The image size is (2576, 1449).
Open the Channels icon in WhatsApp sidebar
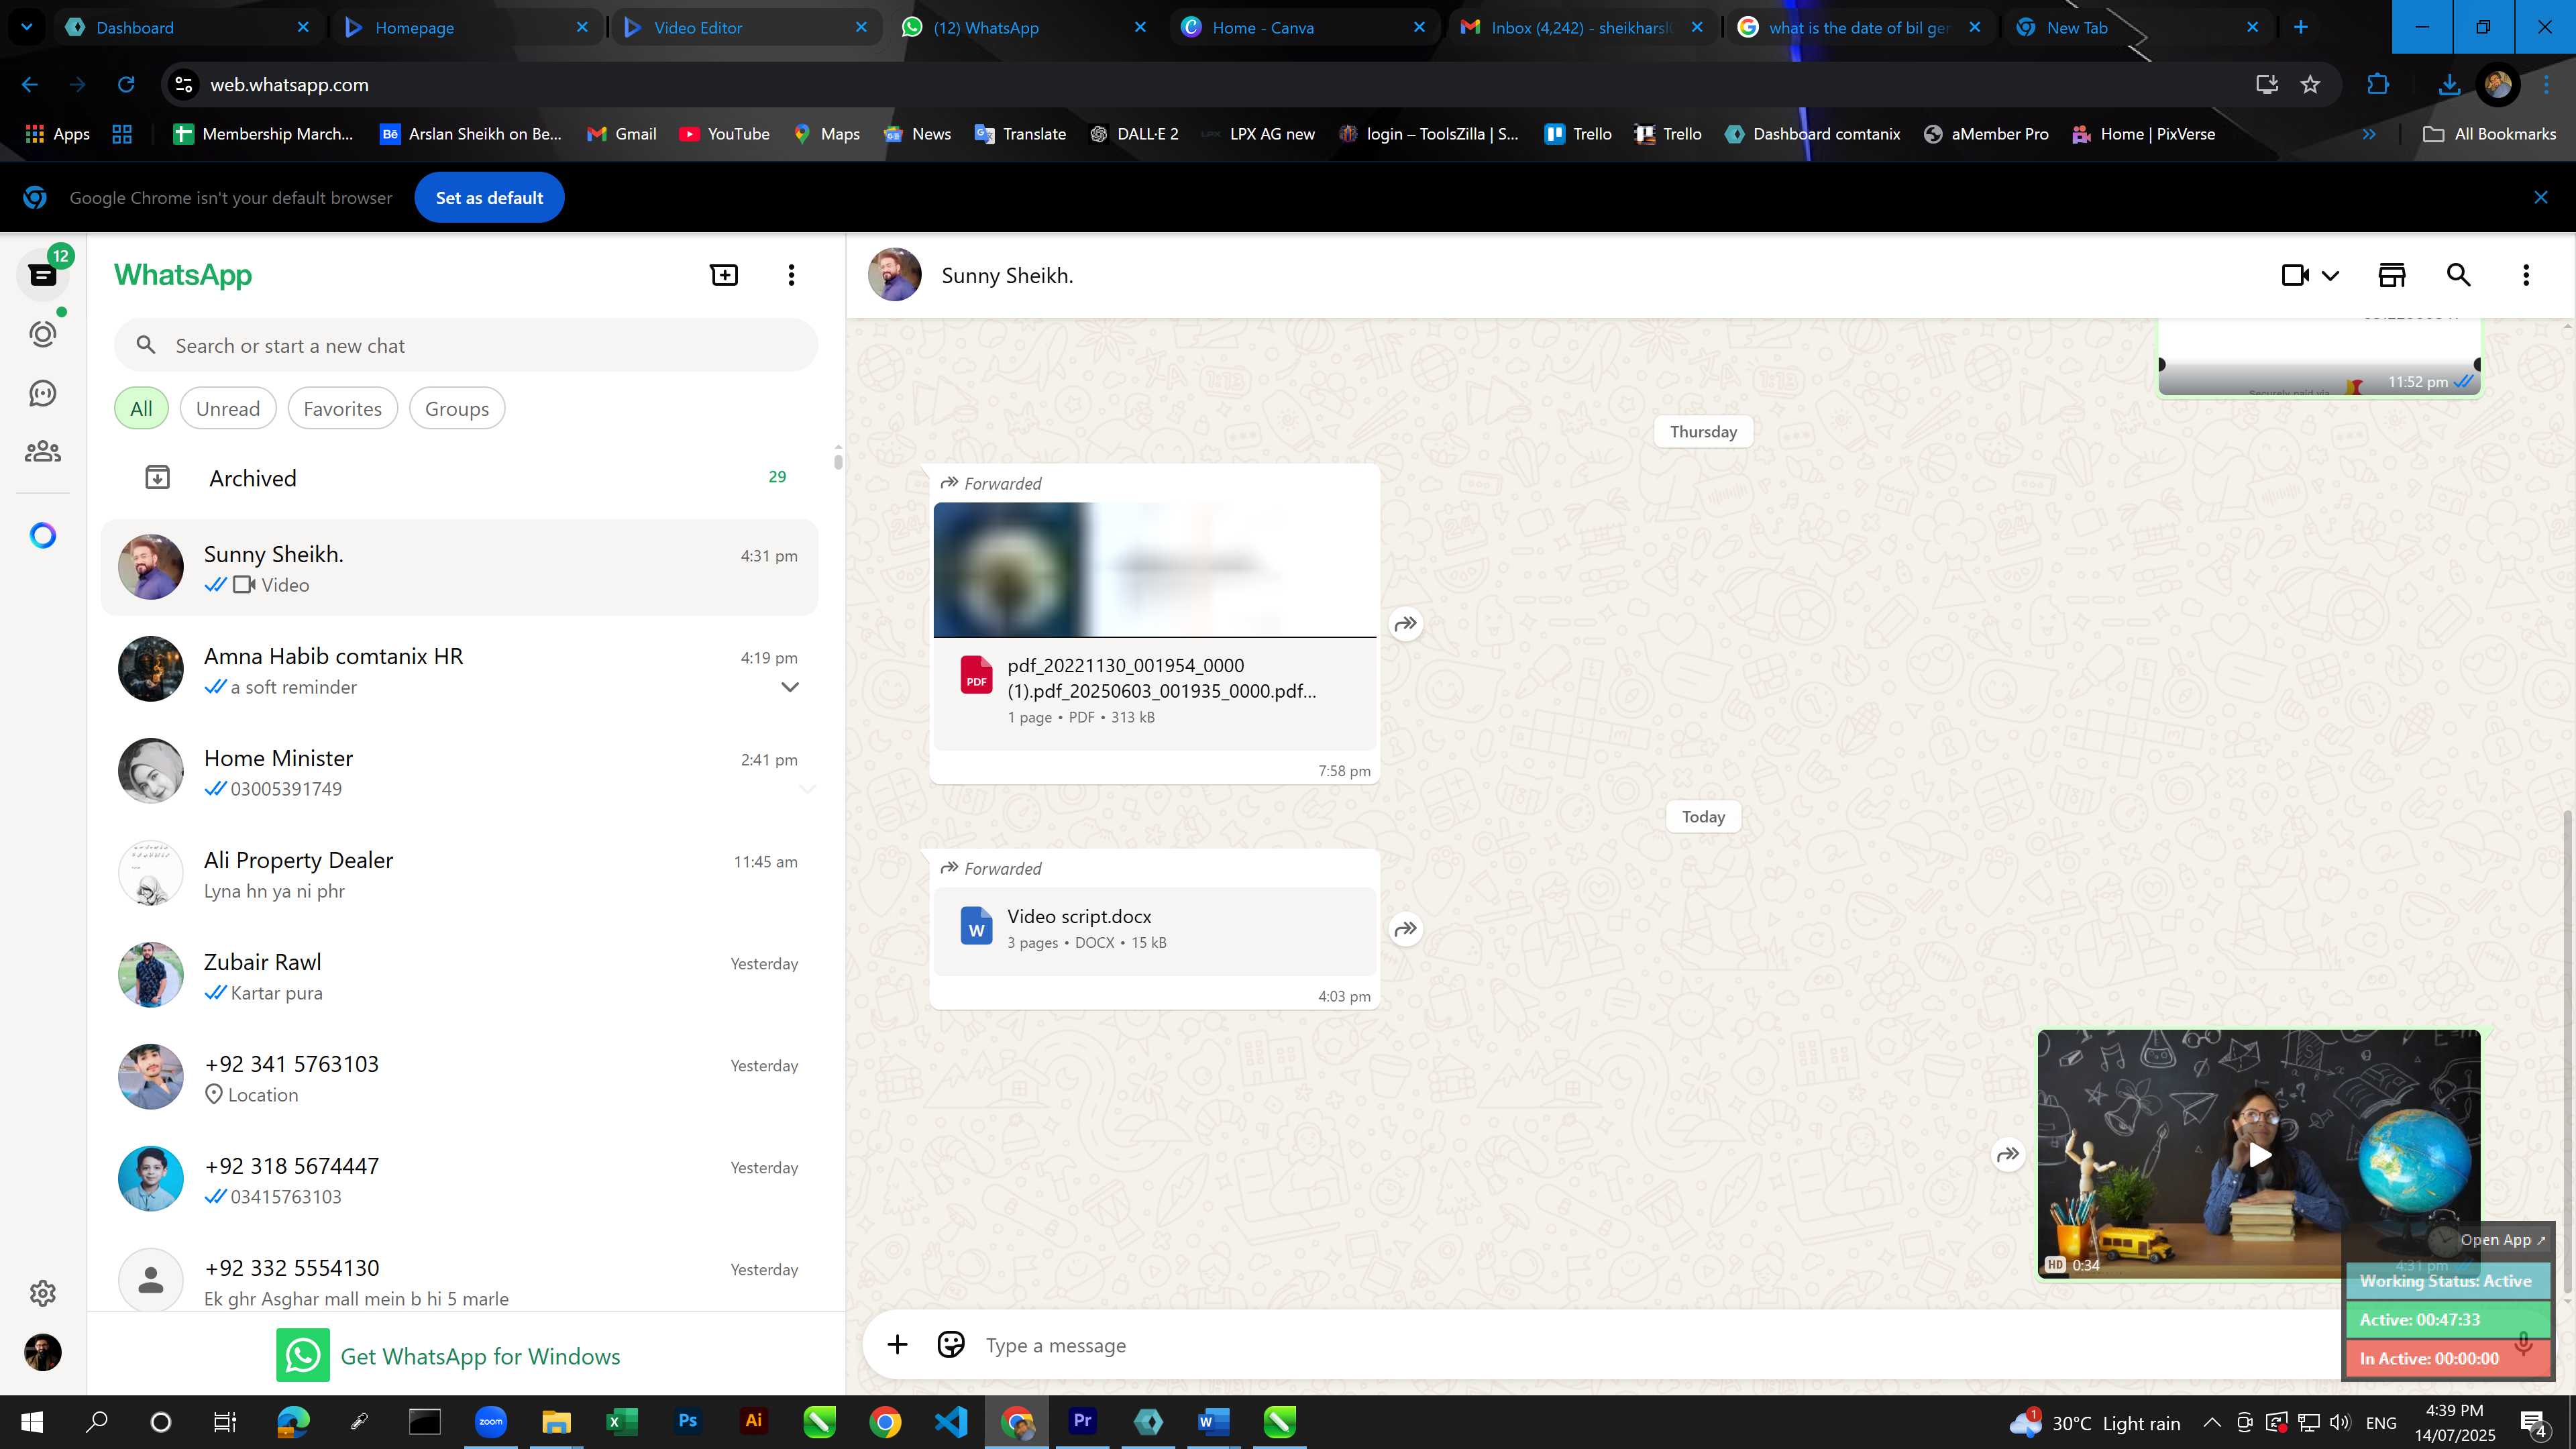(42, 393)
